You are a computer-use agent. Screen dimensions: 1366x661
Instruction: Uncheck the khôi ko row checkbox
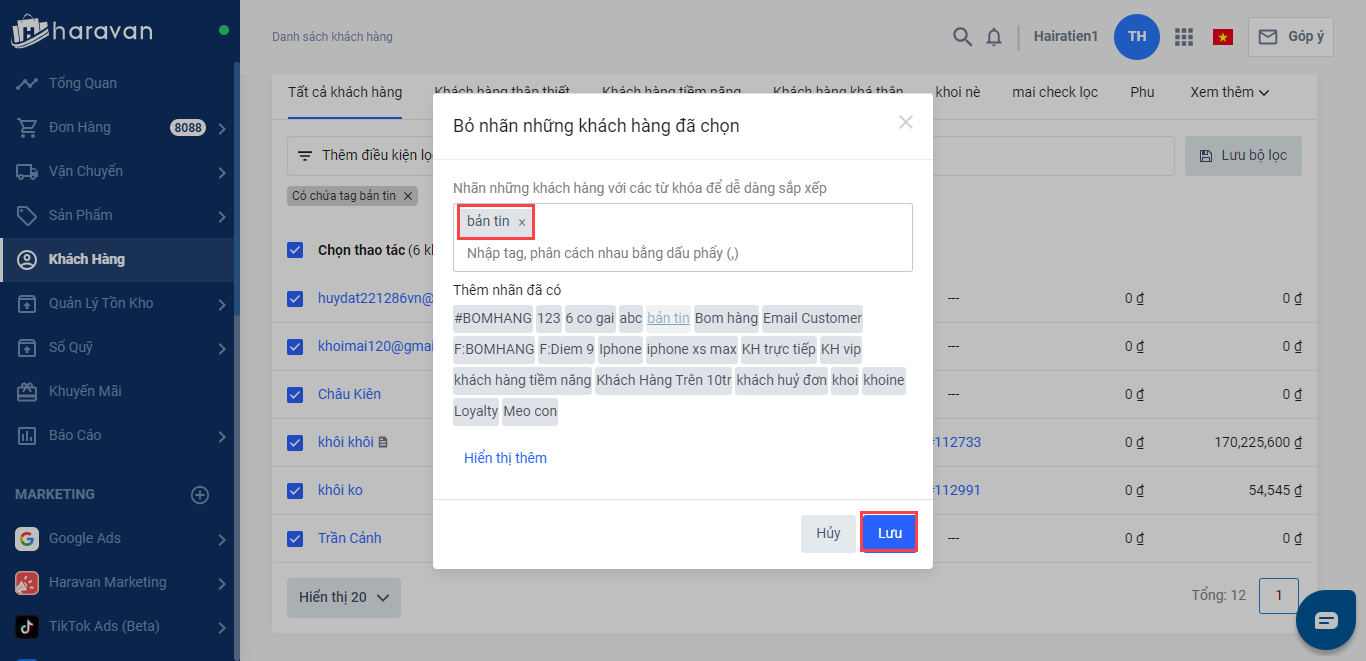pyautogui.click(x=295, y=490)
